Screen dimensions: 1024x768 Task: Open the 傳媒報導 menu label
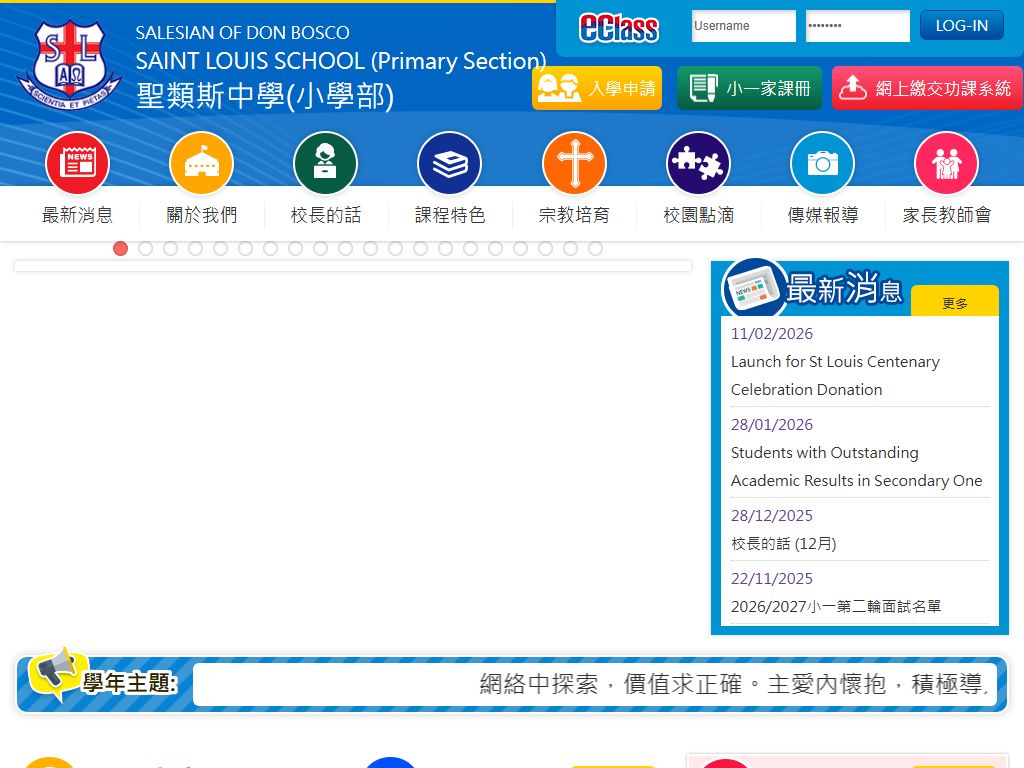[822, 215]
